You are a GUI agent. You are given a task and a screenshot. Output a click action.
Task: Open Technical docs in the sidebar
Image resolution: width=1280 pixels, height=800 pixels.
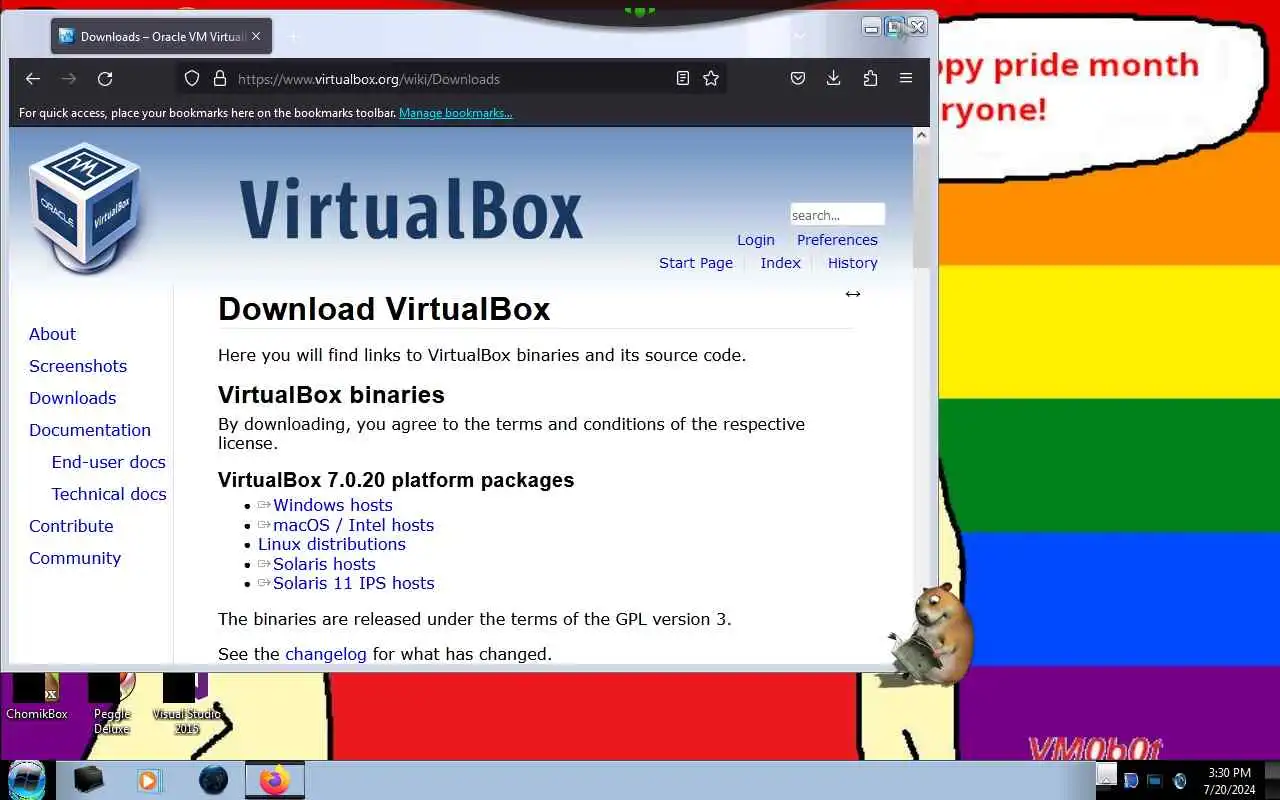point(109,494)
